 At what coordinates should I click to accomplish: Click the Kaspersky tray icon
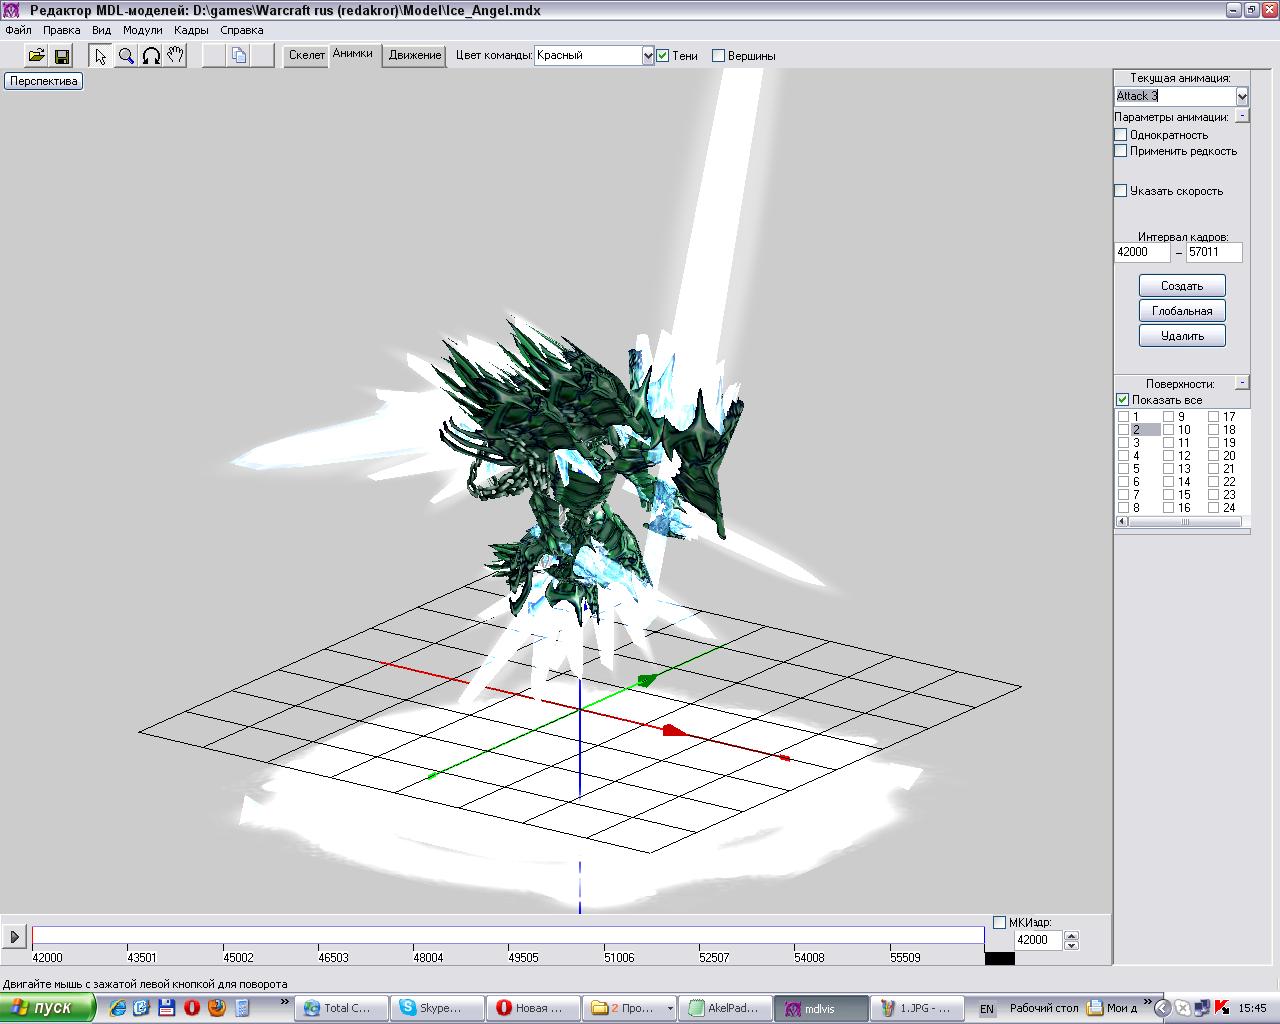click(1220, 1008)
